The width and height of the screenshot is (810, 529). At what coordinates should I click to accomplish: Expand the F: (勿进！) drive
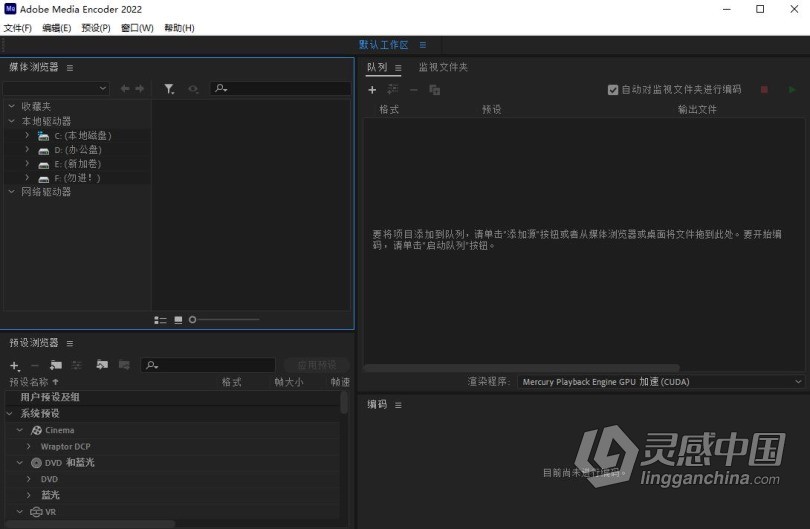click(x=27, y=177)
